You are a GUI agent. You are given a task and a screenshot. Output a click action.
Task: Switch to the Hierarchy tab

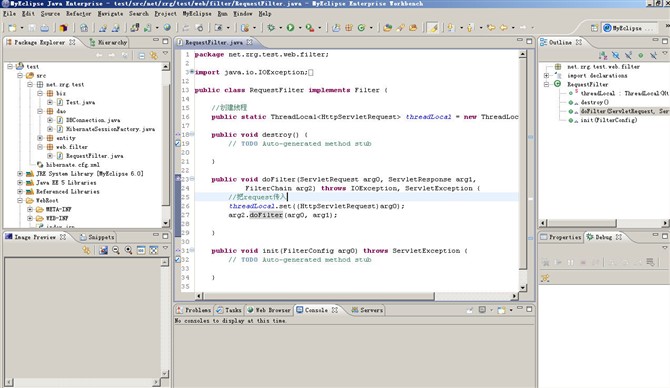109,42
